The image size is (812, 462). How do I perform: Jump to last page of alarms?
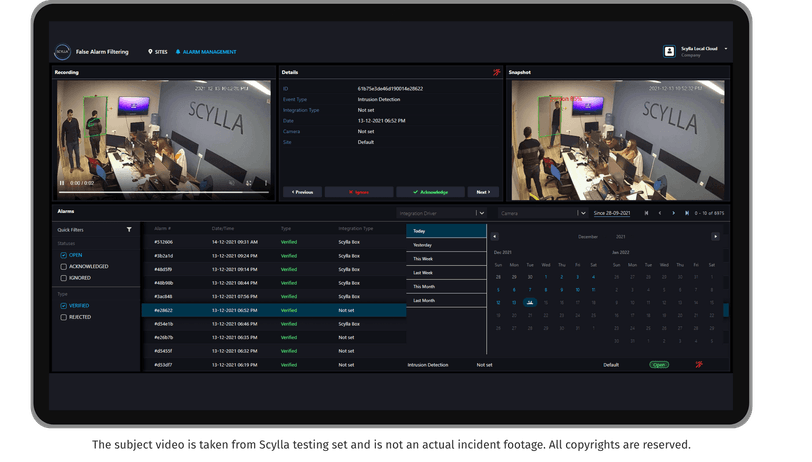[x=687, y=213]
